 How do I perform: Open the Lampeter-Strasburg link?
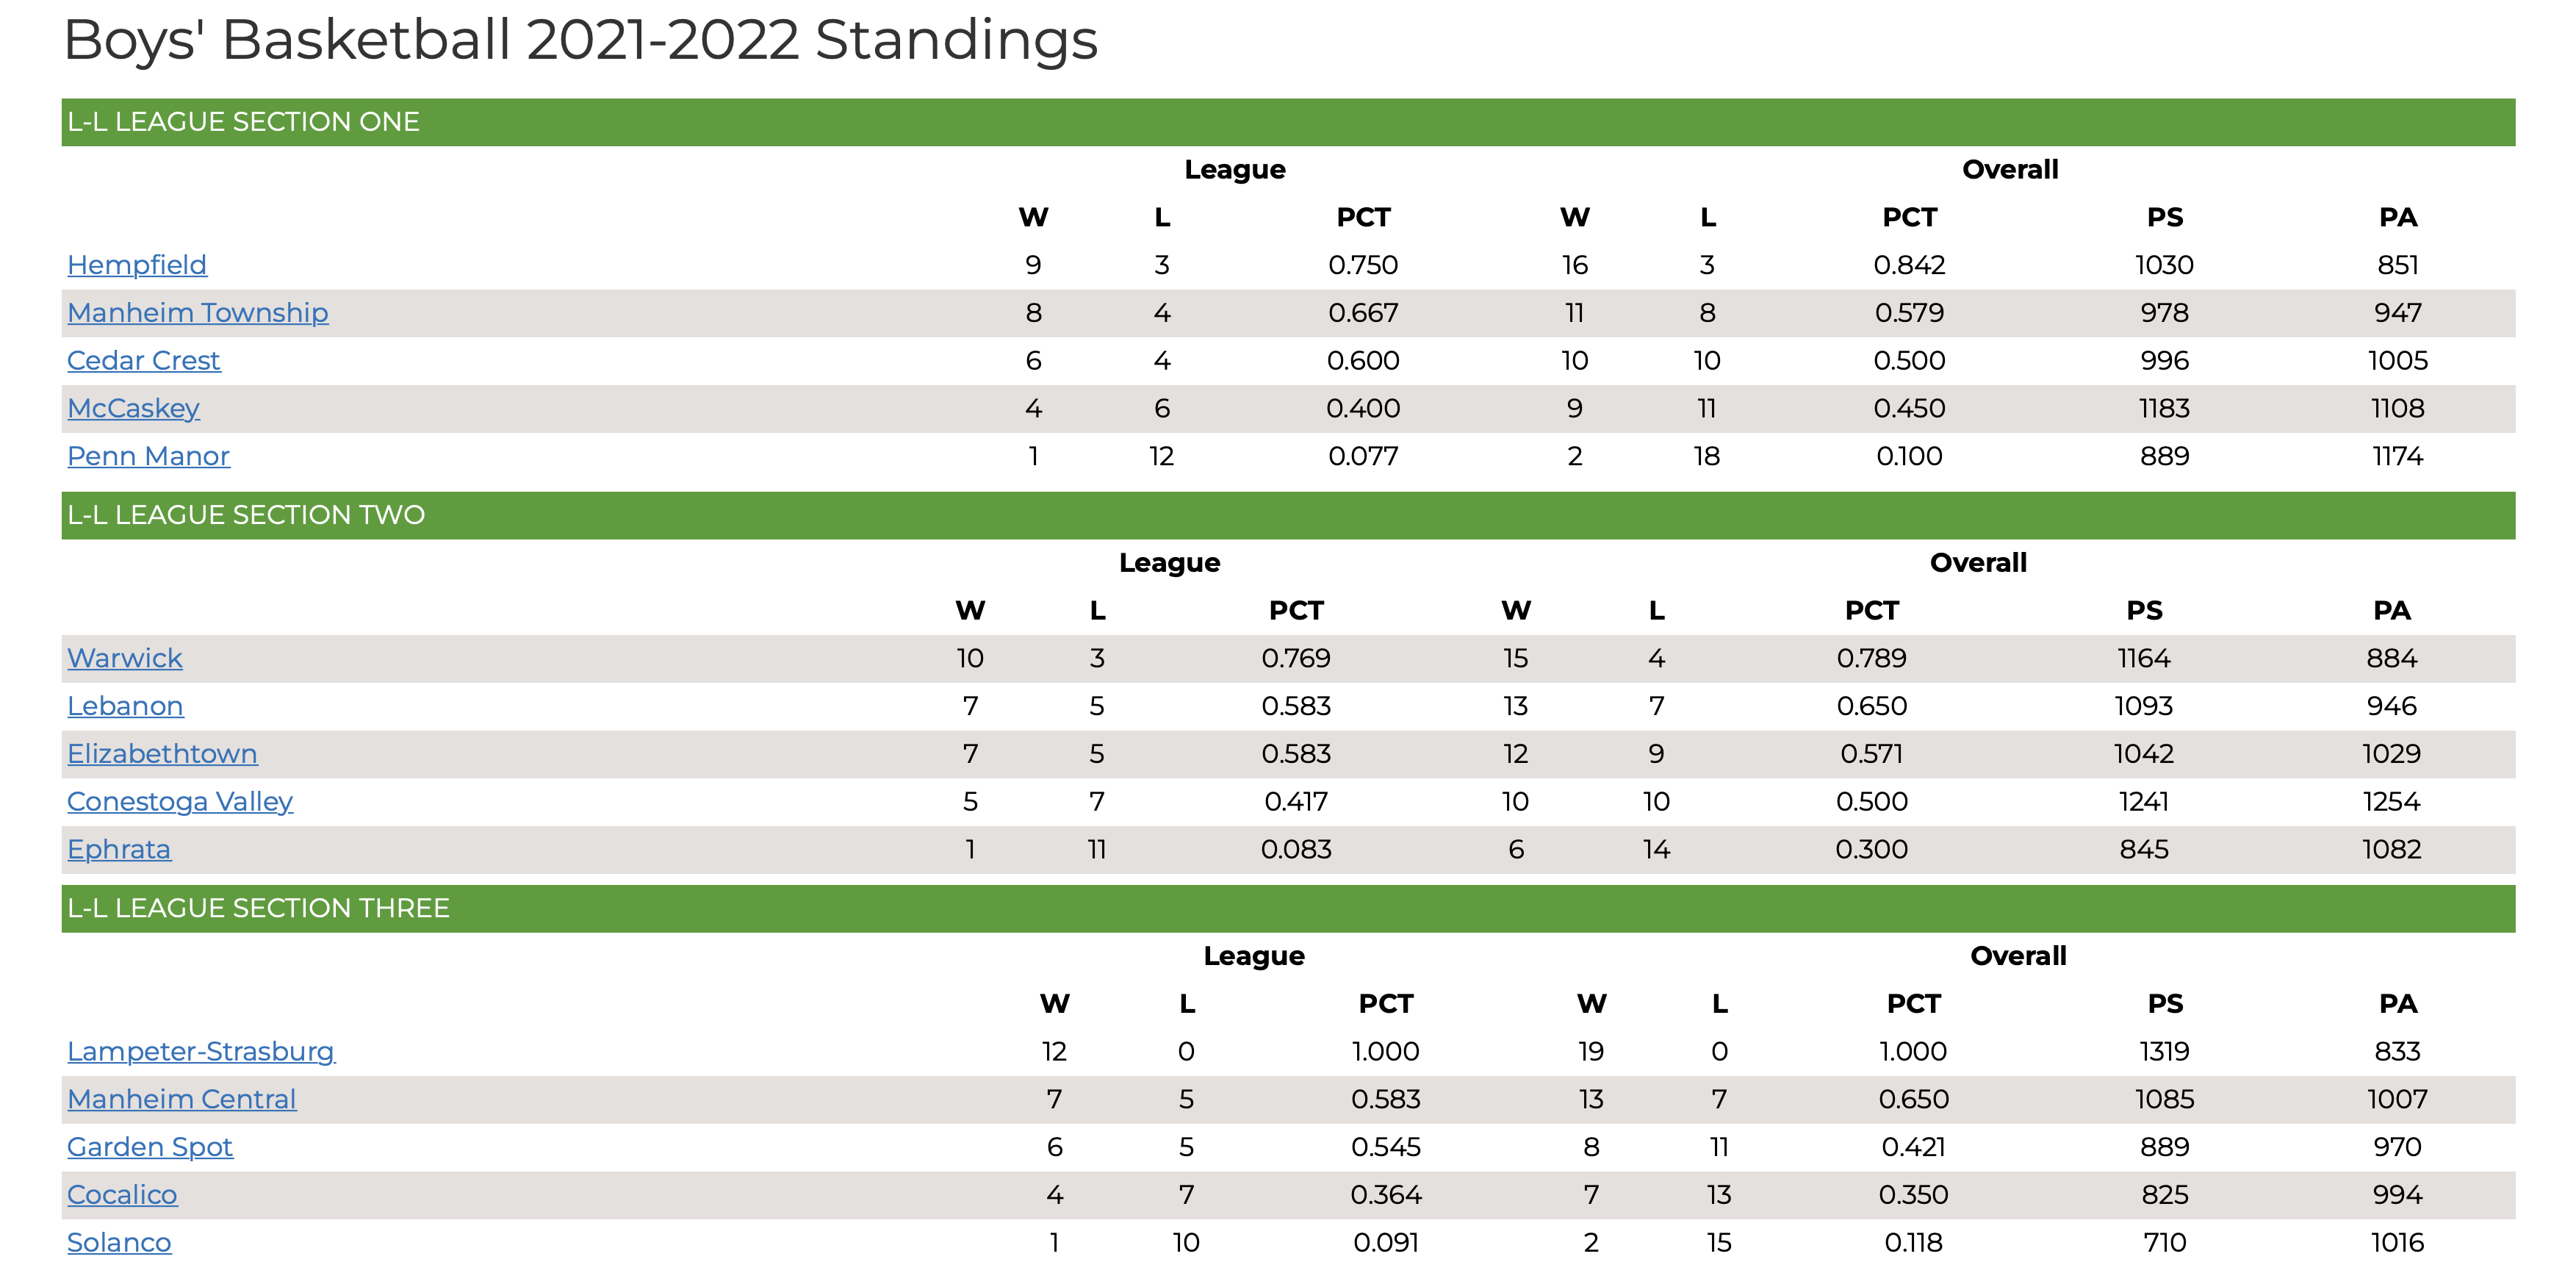[x=200, y=1051]
